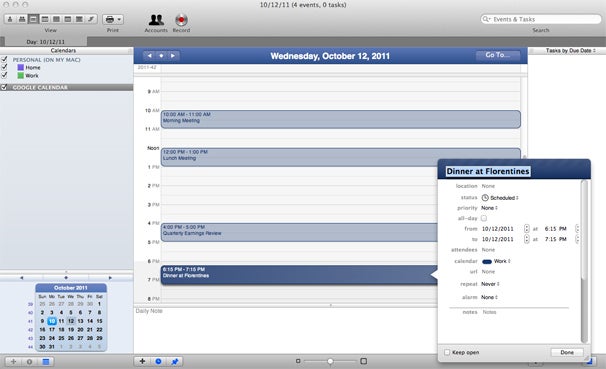
Task: Click the add calendar plus button
Action: point(14,362)
